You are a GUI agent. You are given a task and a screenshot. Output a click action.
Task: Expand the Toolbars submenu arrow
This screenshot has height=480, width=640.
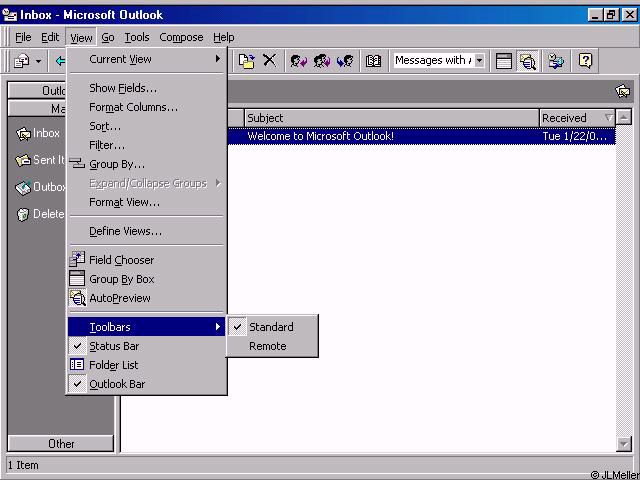pos(218,327)
